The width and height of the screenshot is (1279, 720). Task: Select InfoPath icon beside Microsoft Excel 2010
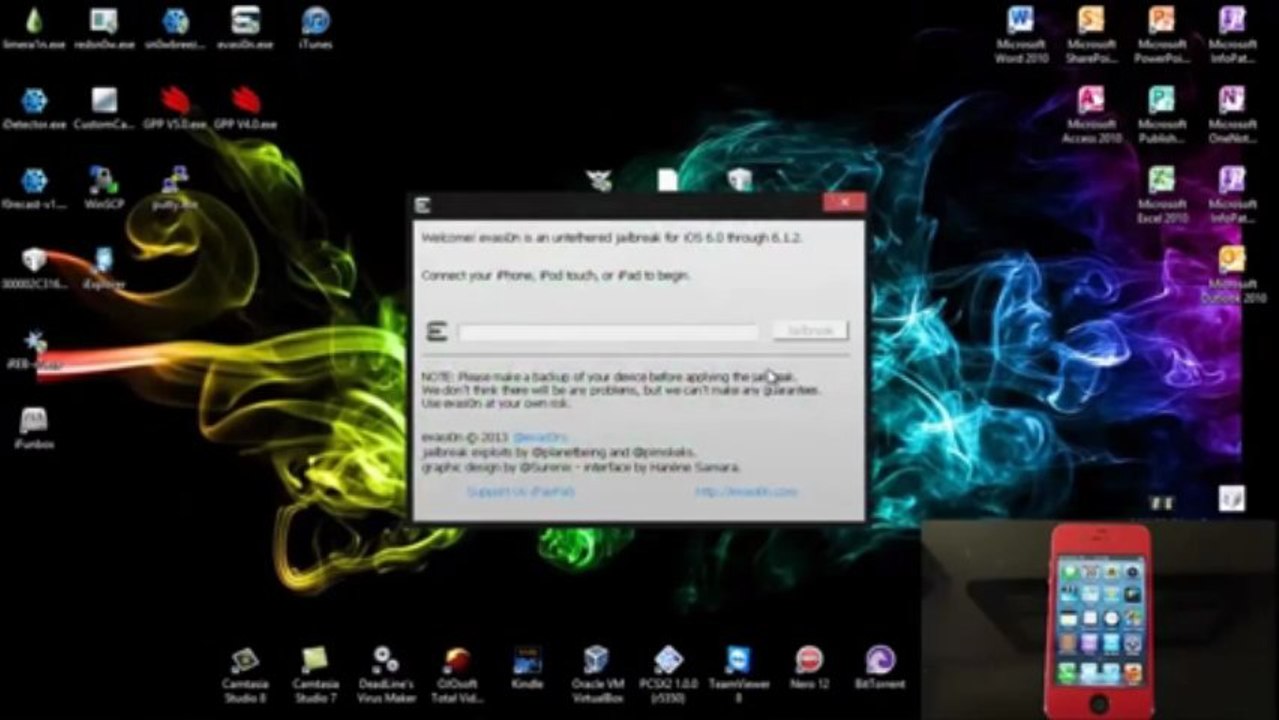1232,194
